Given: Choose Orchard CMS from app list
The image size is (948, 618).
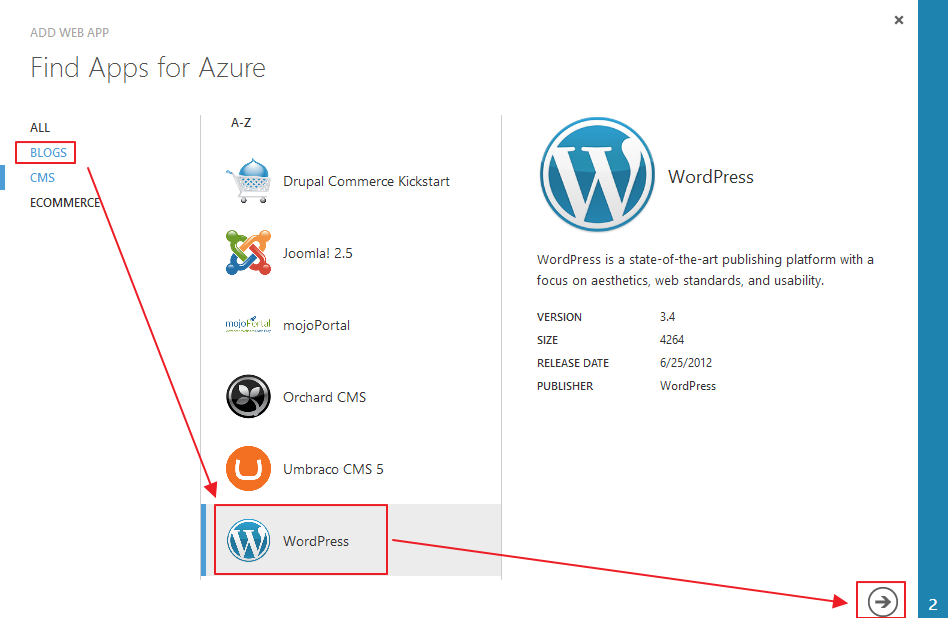Looking at the screenshot, I should point(325,397).
